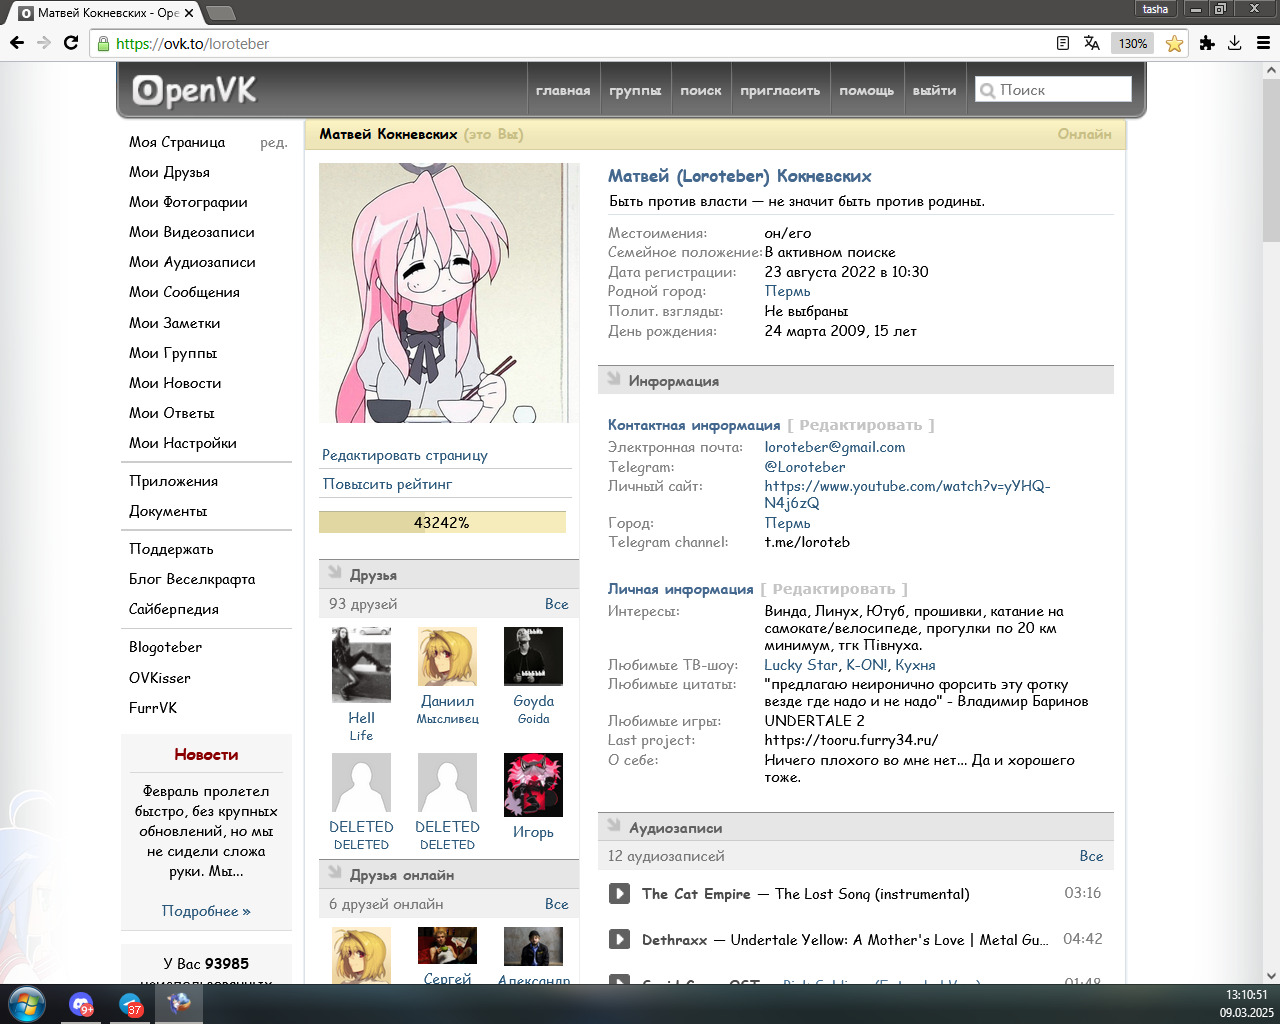This screenshot has height=1024, width=1280.
Task: Click the 43242% rating progress bar
Action: point(442,522)
